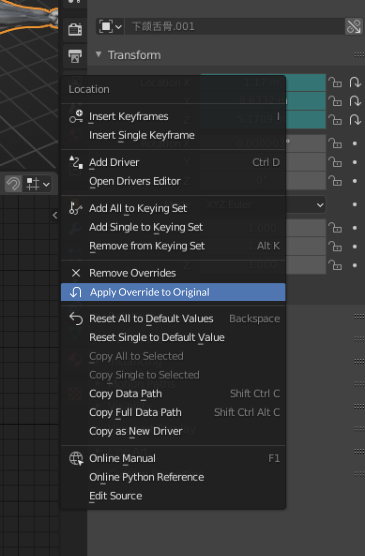This screenshot has width=365, height=556.
Task: Open Online Manual entry
Action: click(x=173, y=458)
